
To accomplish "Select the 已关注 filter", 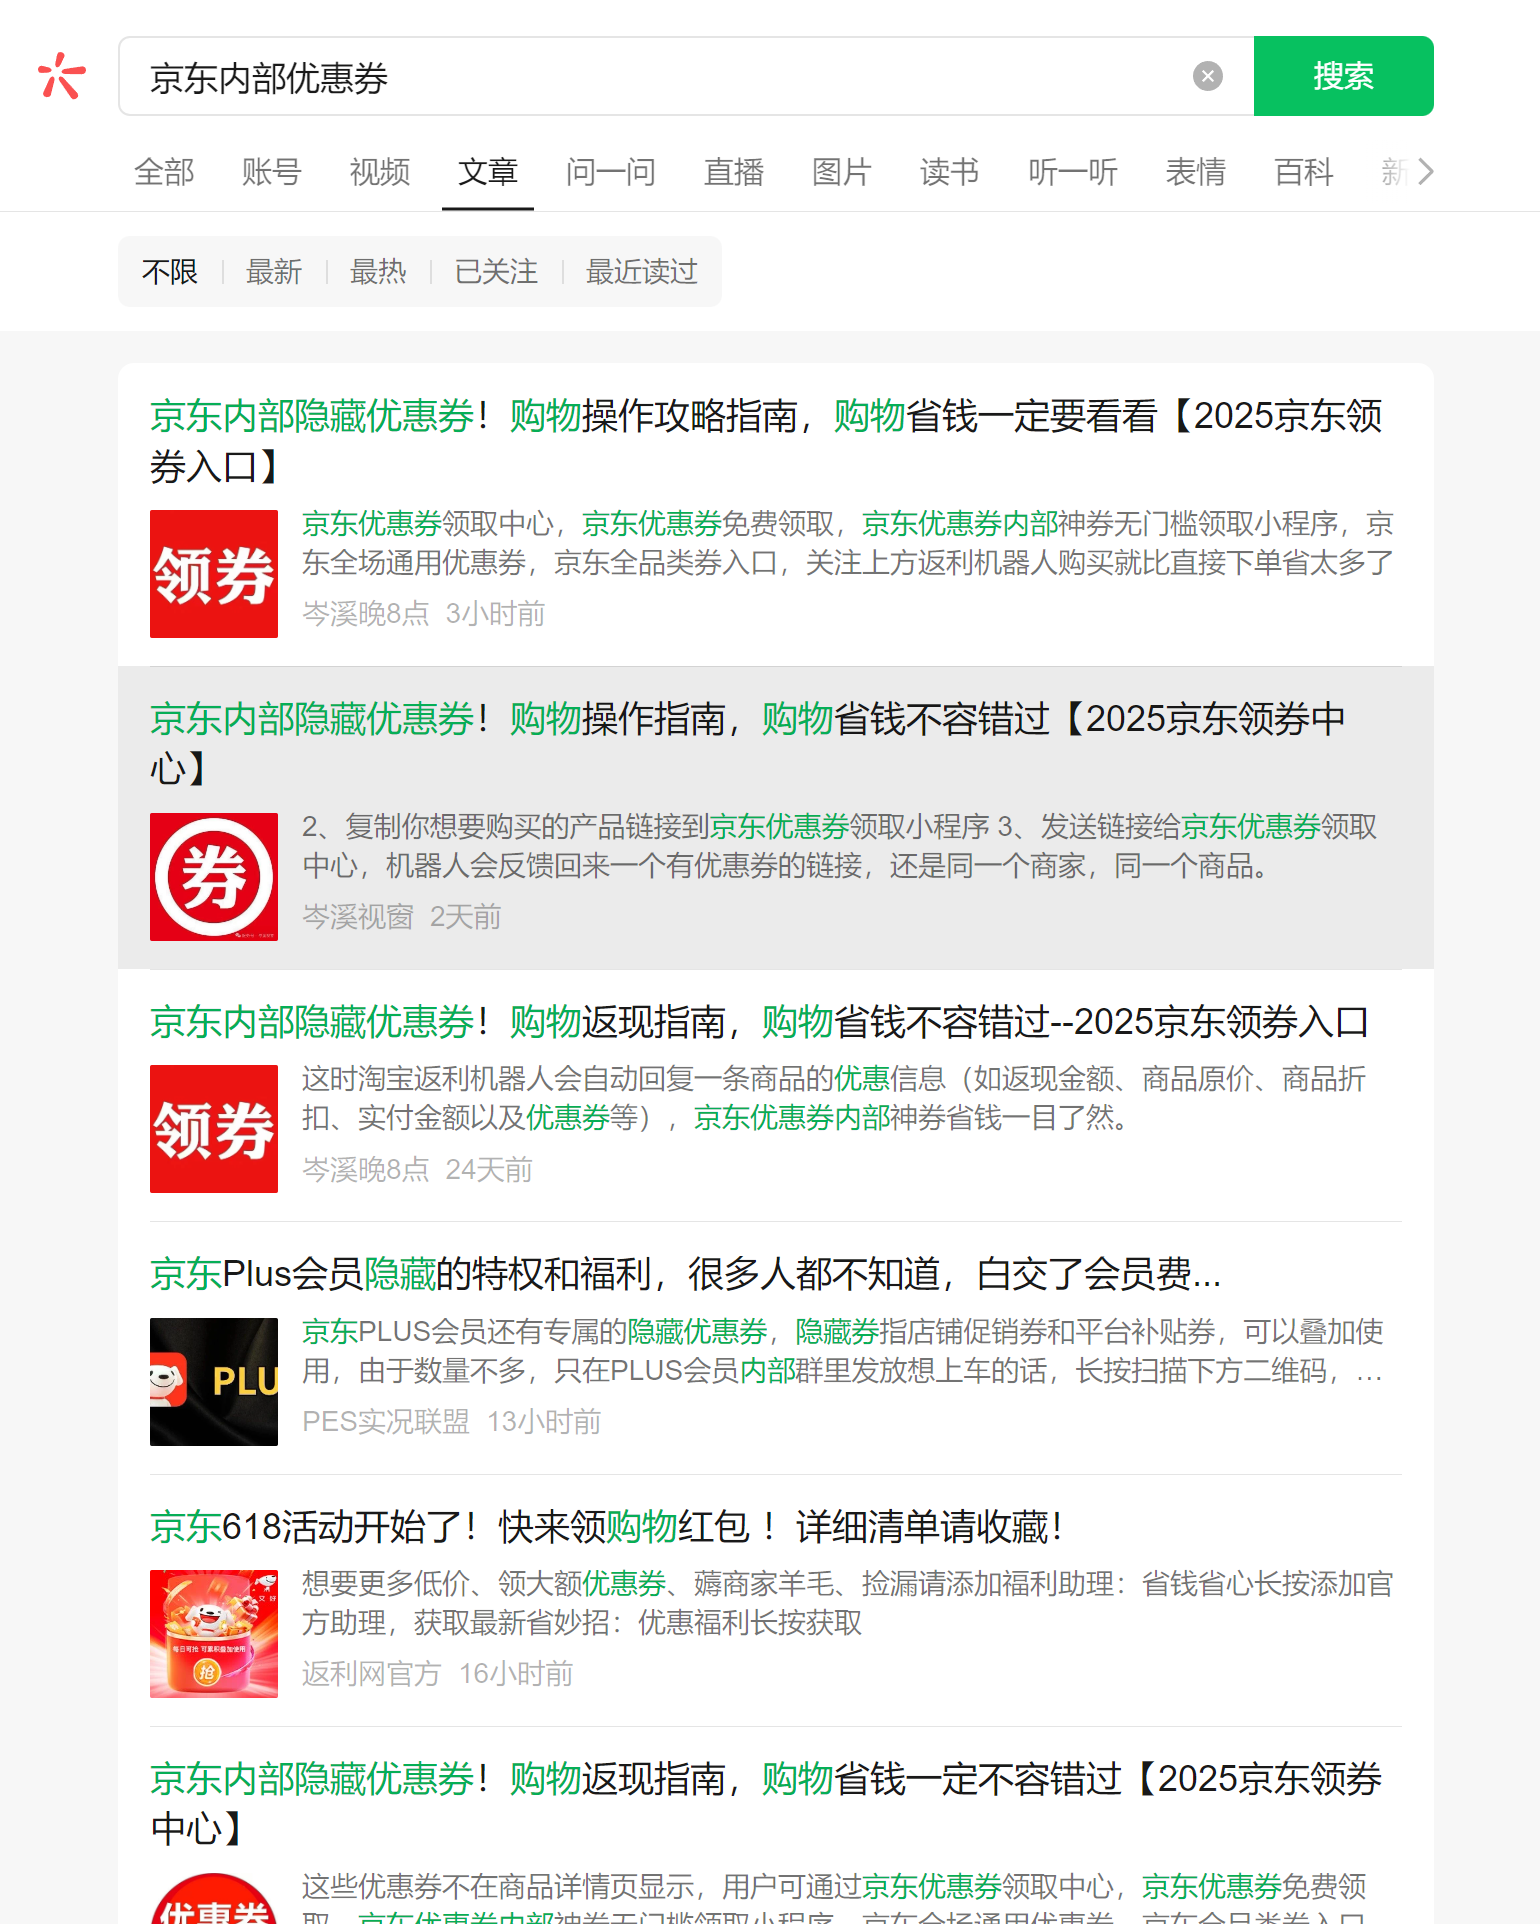I will click(x=496, y=272).
